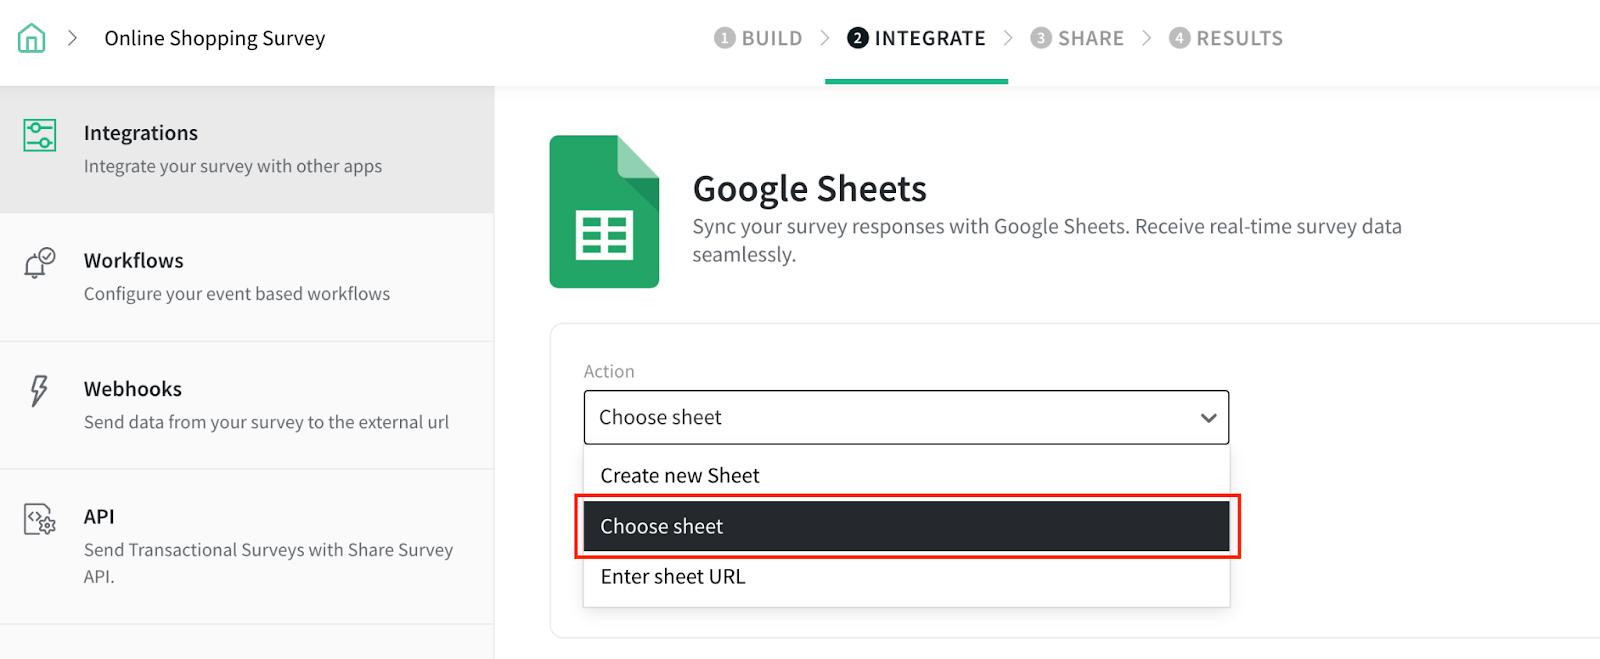
Task: Click 'Configure your event based workflows' text
Action: click(x=237, y=294)
